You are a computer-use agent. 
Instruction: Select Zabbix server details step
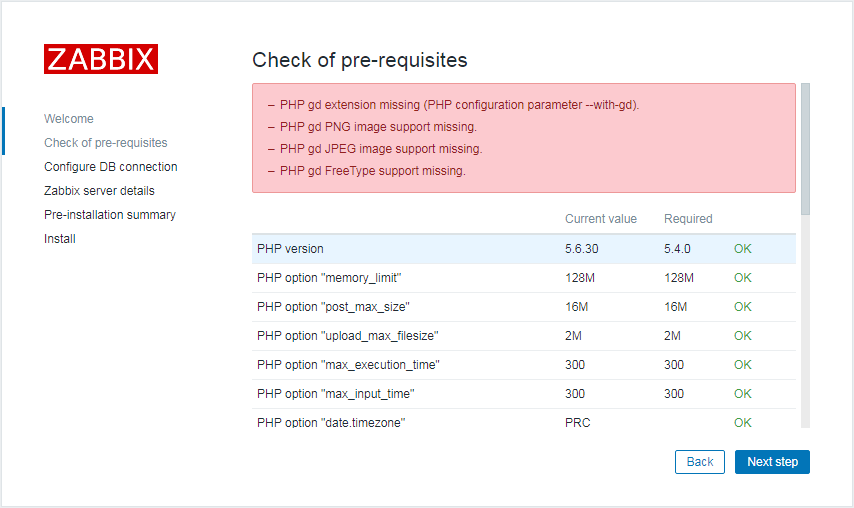99,191
